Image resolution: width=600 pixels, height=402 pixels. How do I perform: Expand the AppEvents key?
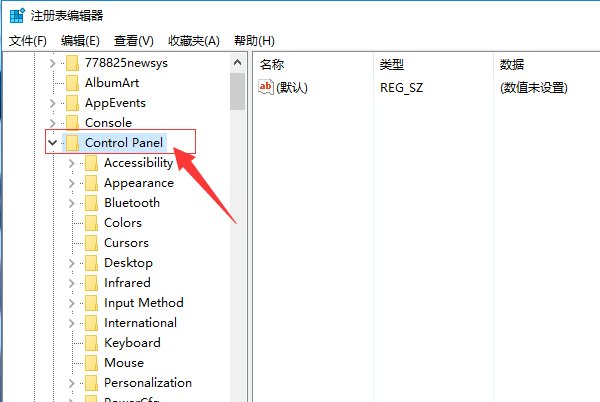(x=52, y=103)
